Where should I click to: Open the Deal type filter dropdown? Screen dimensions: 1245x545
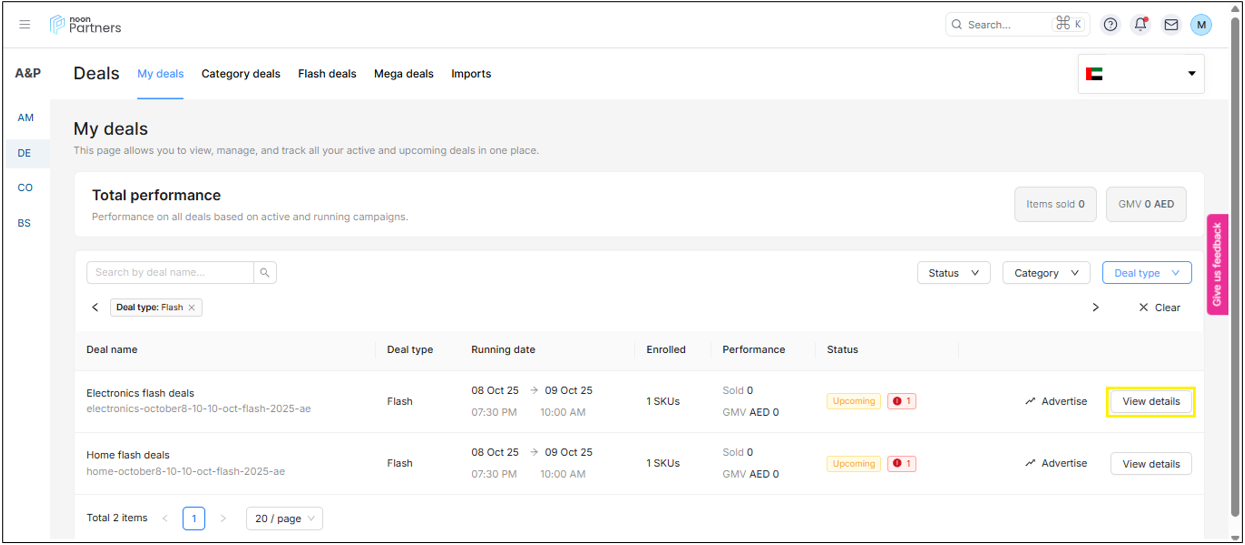click(x=1146, y=273)
